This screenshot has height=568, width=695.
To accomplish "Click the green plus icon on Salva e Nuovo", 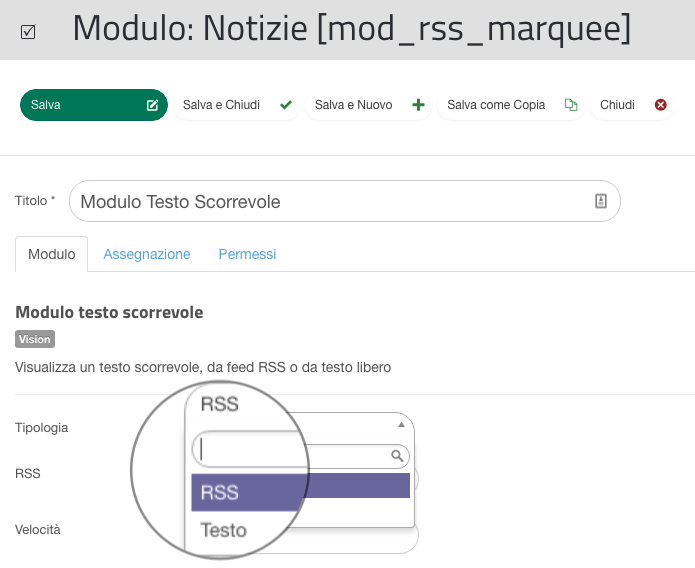I will (418, 105).
